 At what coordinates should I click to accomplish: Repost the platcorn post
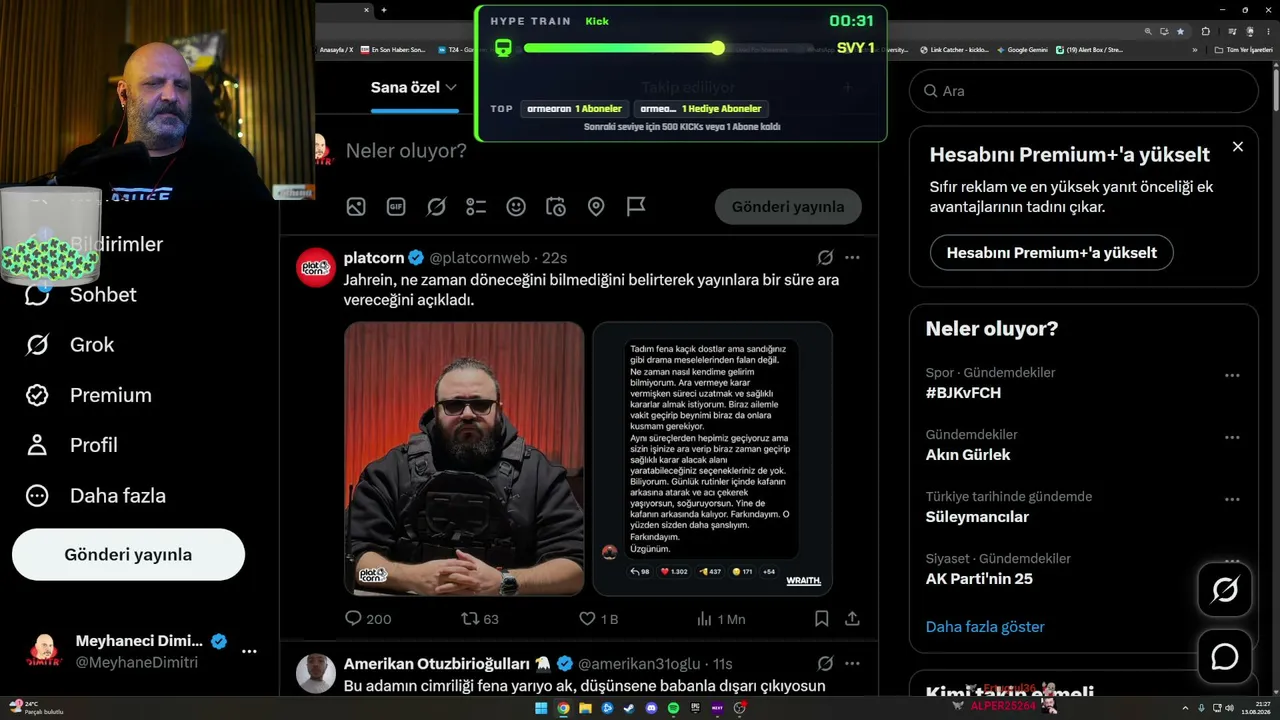coord(479,619)
